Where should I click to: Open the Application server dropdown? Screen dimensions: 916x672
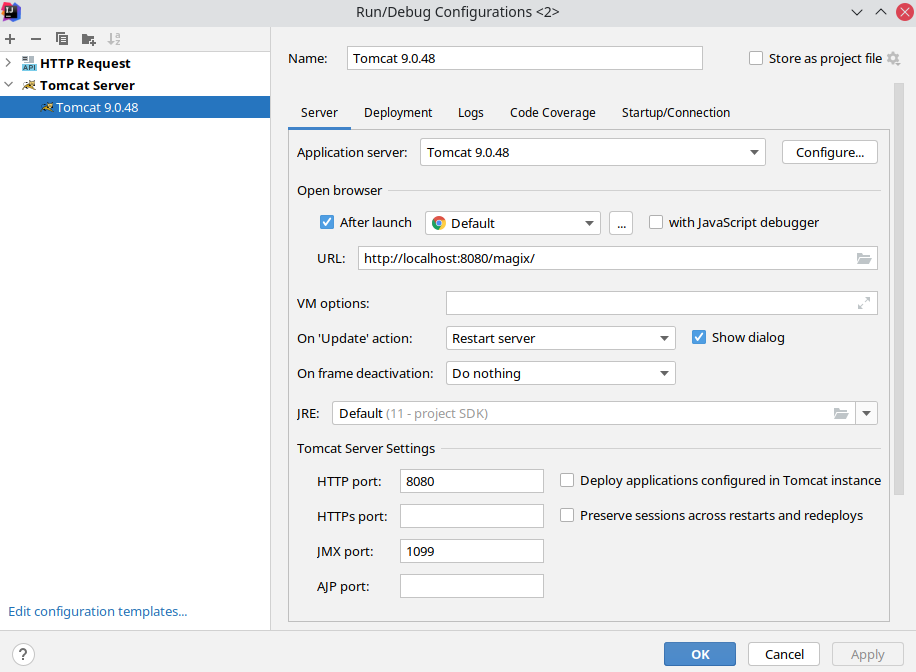(592, 153)
